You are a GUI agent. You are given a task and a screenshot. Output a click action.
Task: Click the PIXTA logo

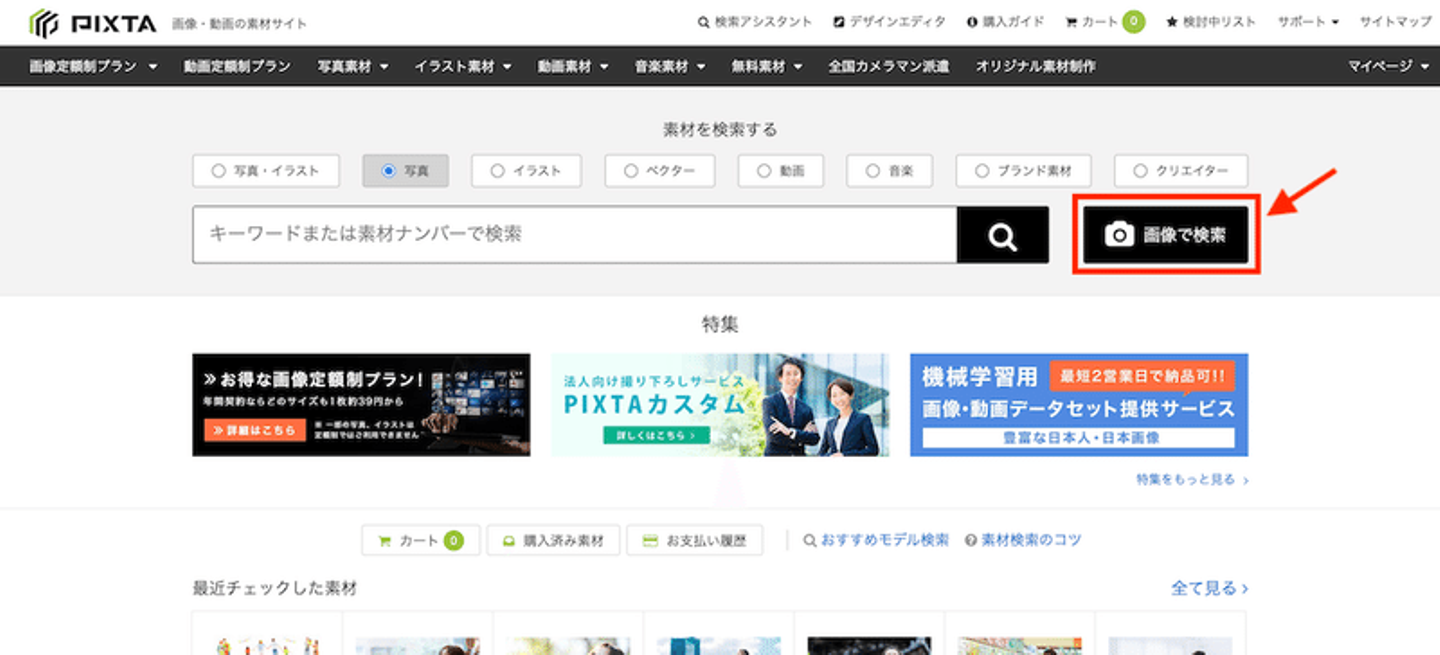coord(94,22)
